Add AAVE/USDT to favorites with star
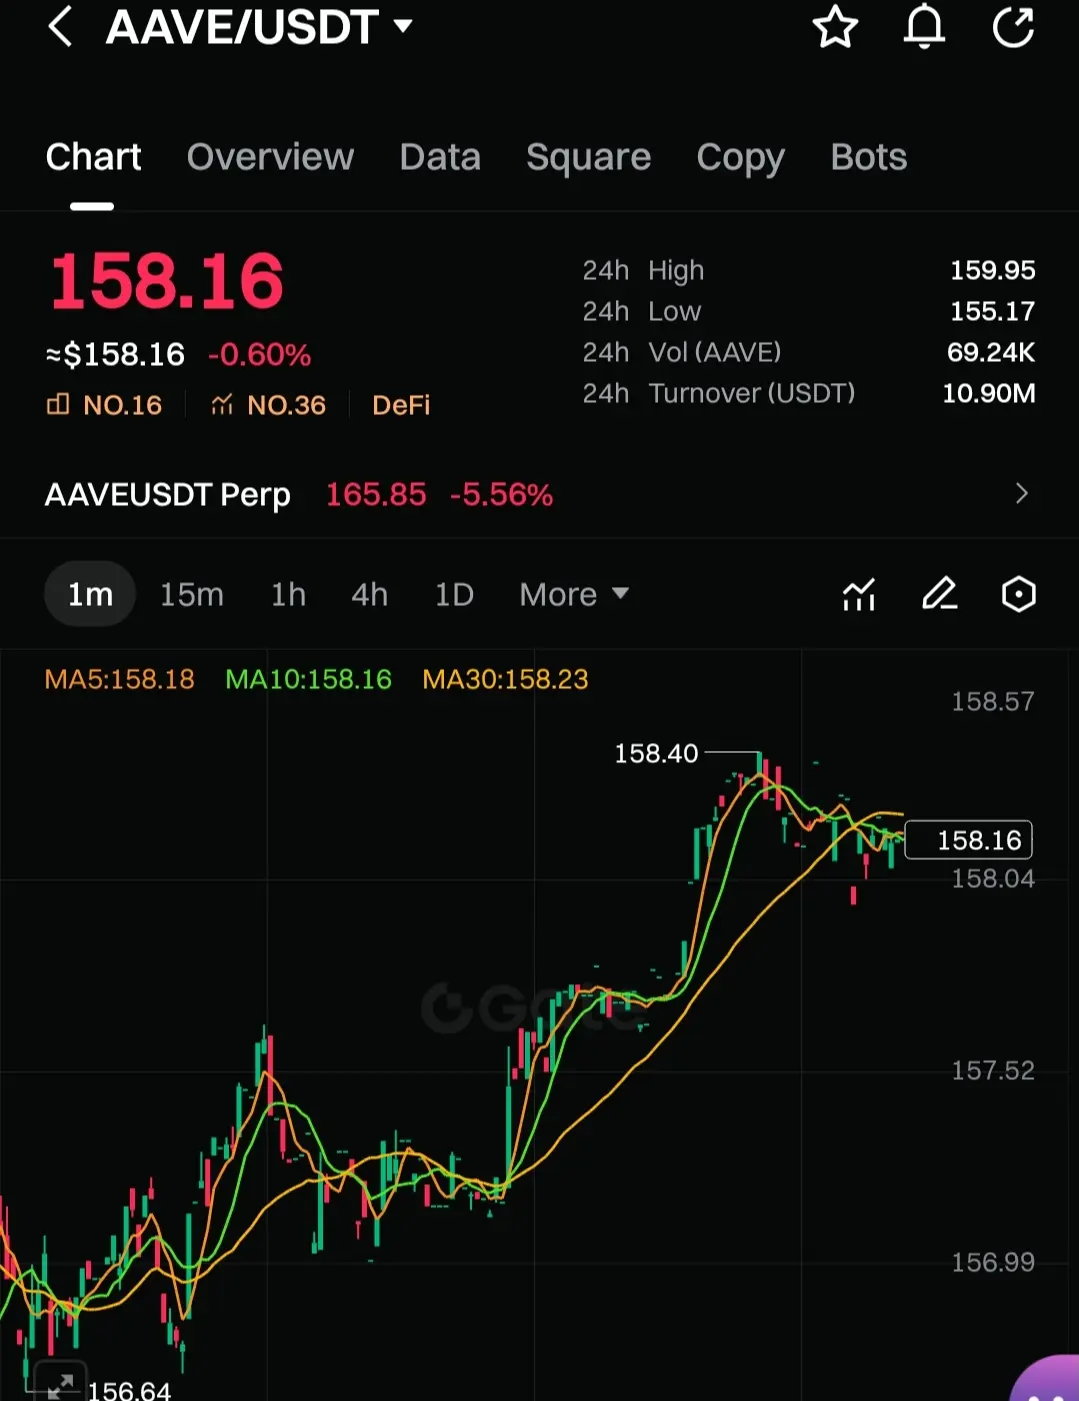 tap(835, 27)
